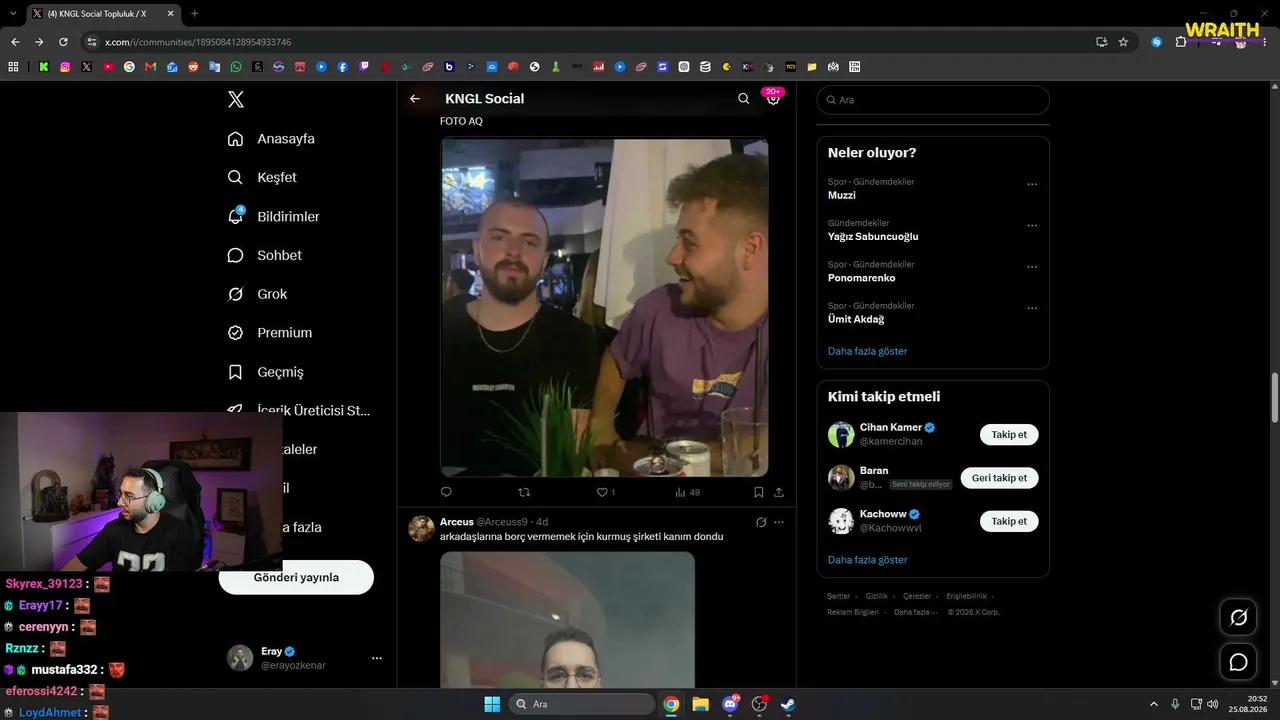Screen dimensions: 1280x720
Task: Open the tab search dropdown arrow
Action: coord(12,14)
